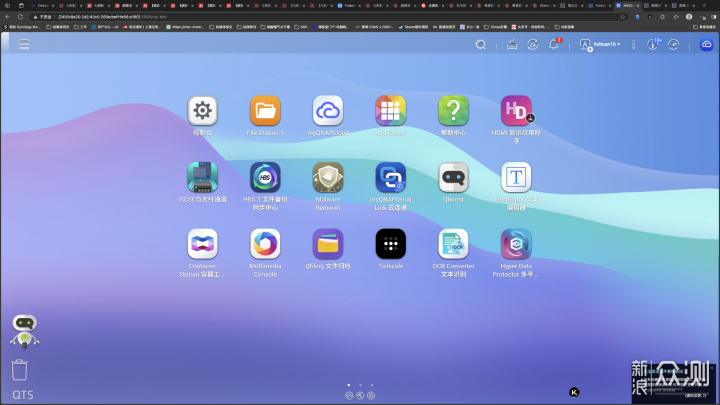Switch to the third desktop page dot

(372, 385)
